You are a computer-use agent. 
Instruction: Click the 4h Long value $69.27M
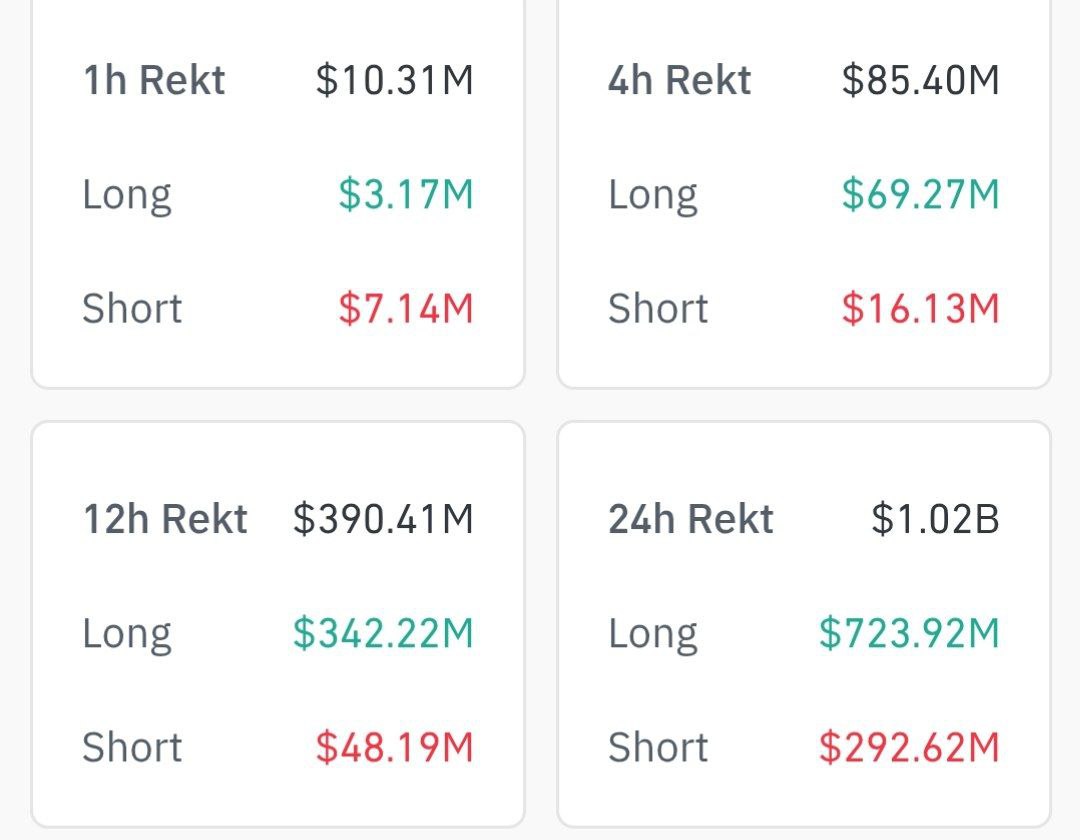(920, 194)
